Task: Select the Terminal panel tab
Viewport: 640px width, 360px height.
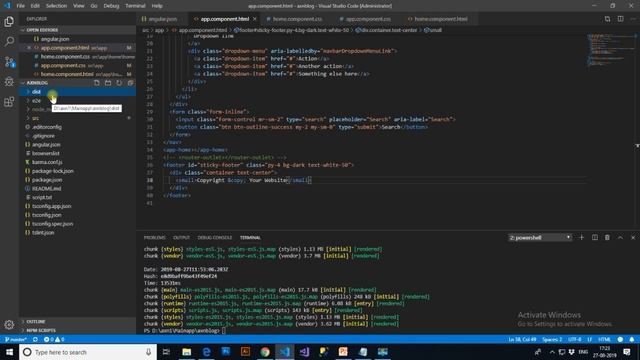Action: [250, 238]
